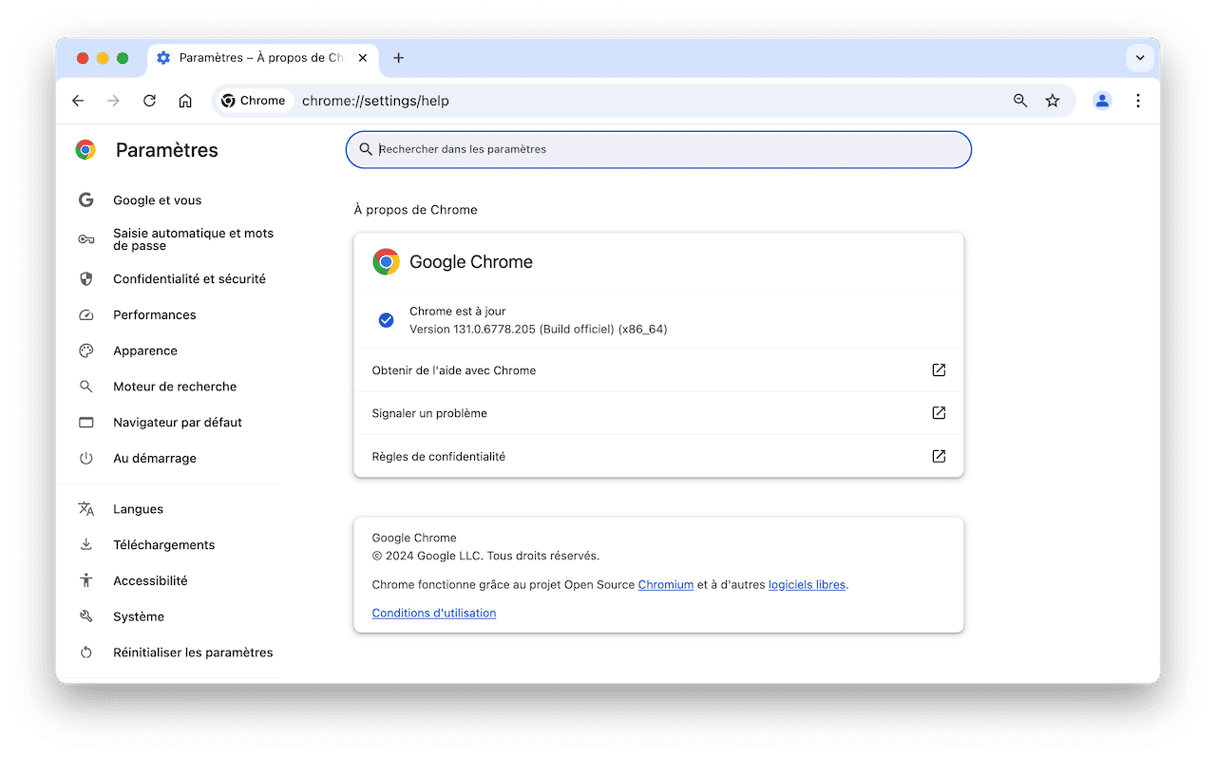Click the address bar URL chrome://settings/help
The width and height of the screenshot is (1216, 757).
coord(376,101)
